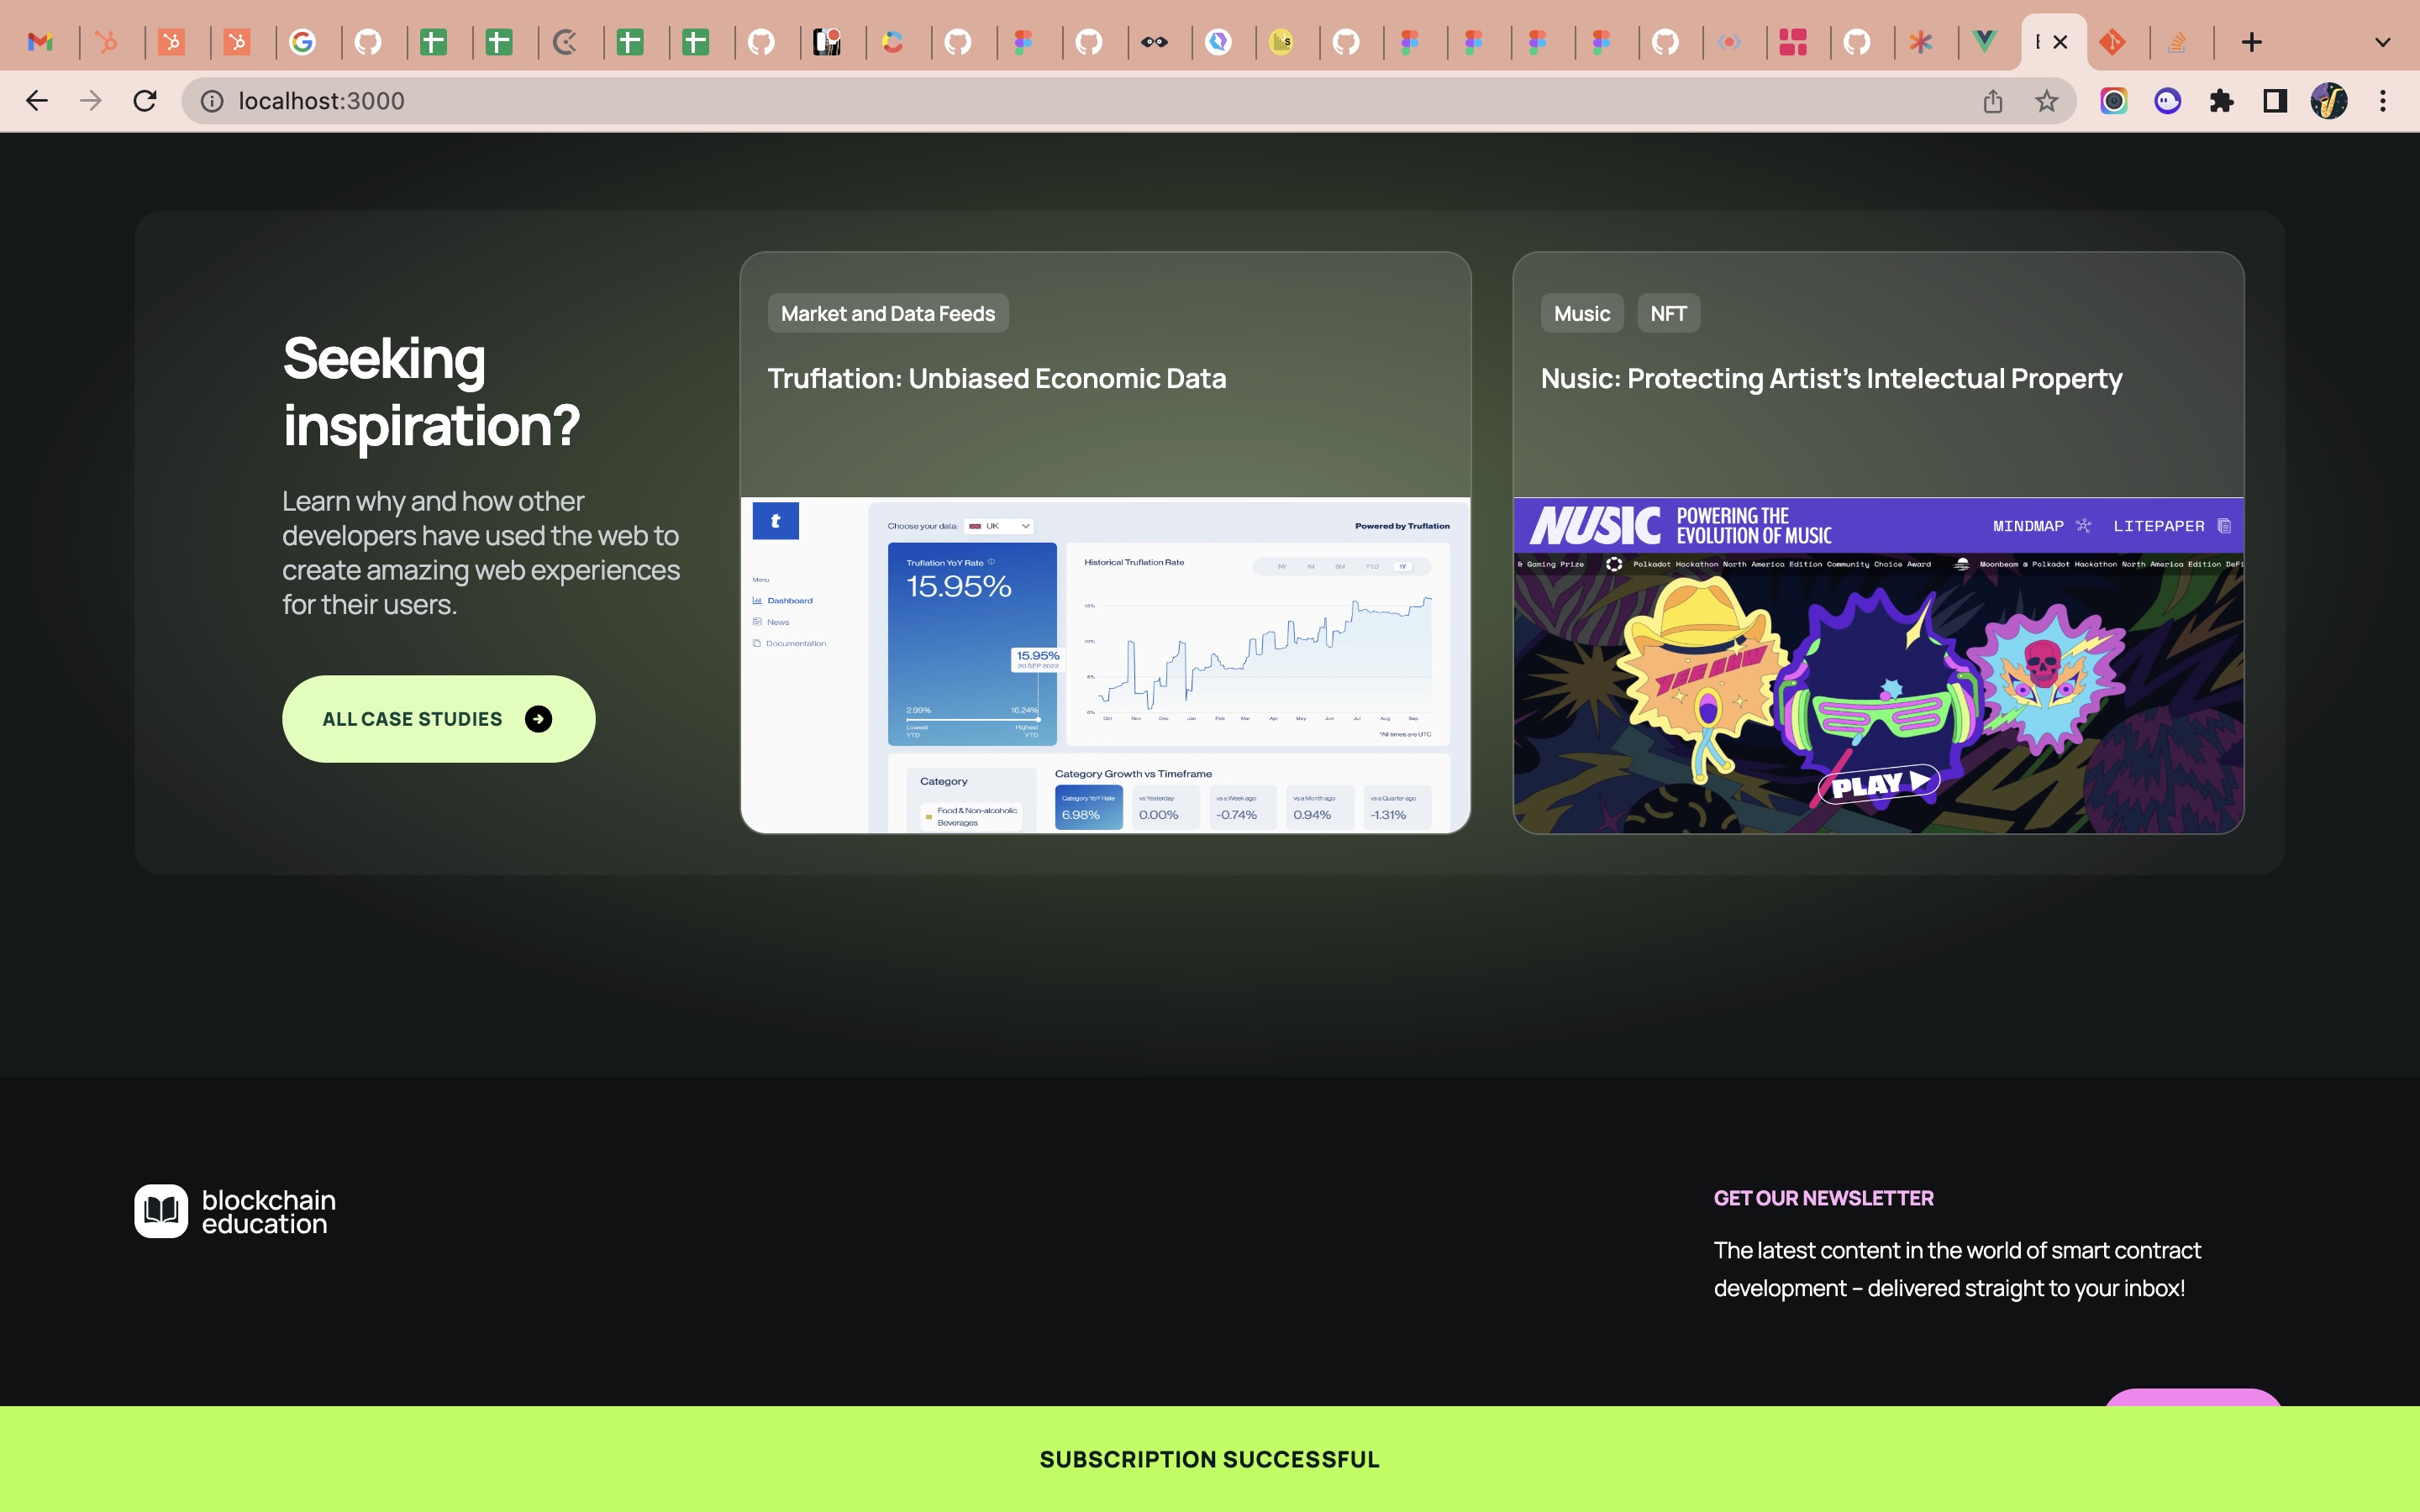
Task: Open the News icon in Truflation sidebar
Action: (757, 622)
